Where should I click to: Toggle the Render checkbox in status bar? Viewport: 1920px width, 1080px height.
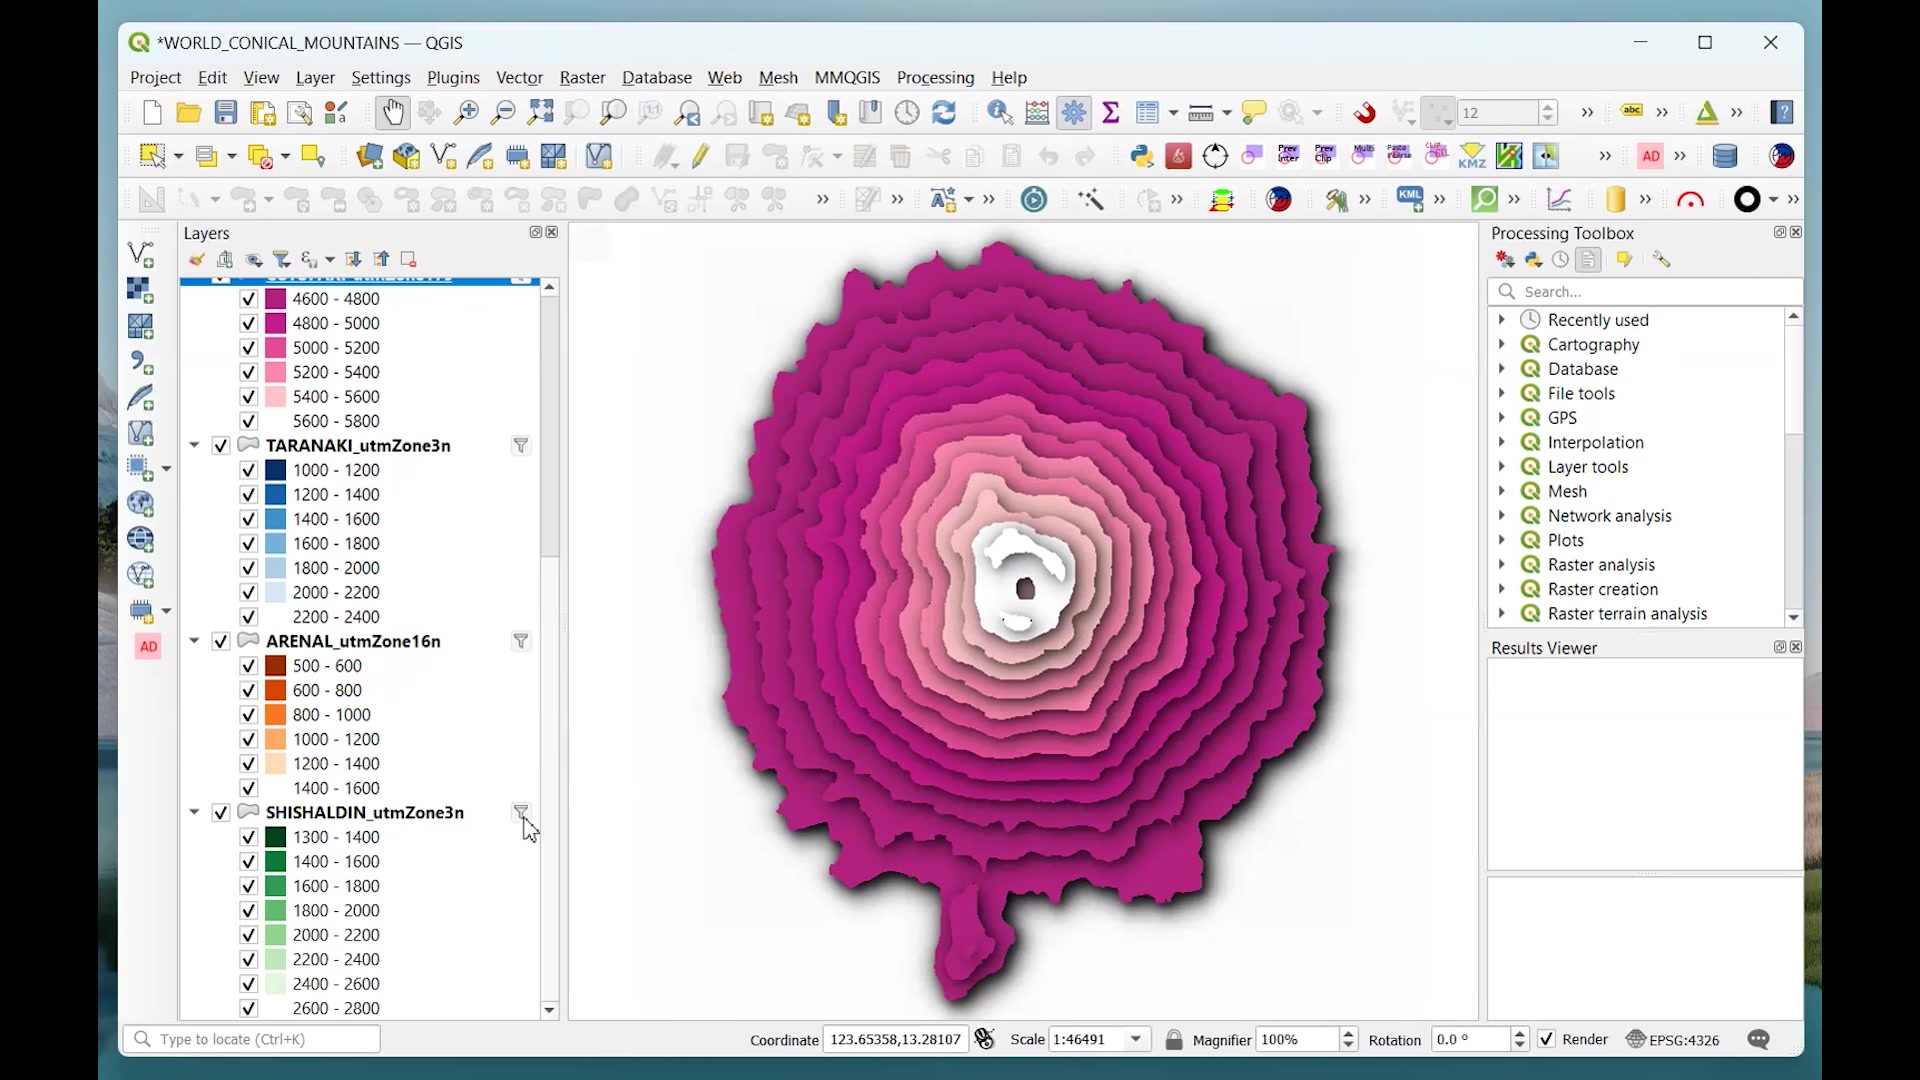coord(1547,1040)
